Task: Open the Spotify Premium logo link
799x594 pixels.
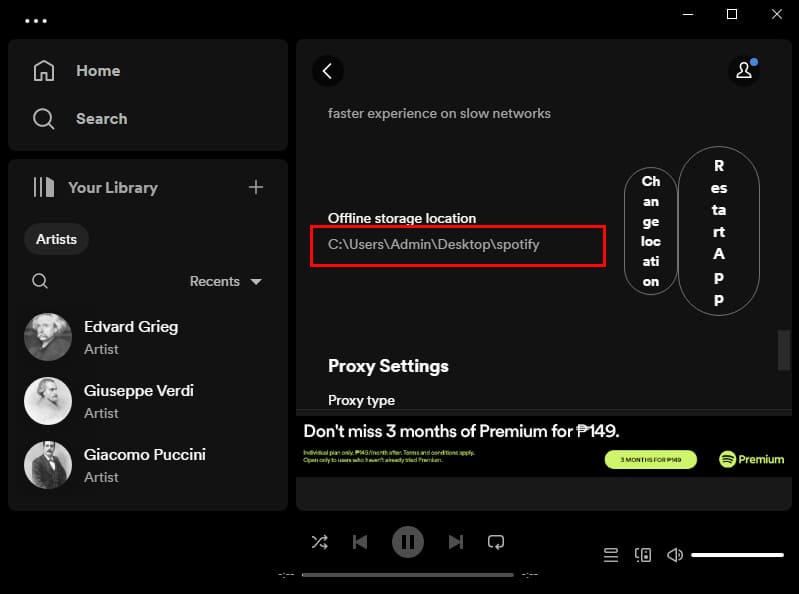Action: (752, 460)
